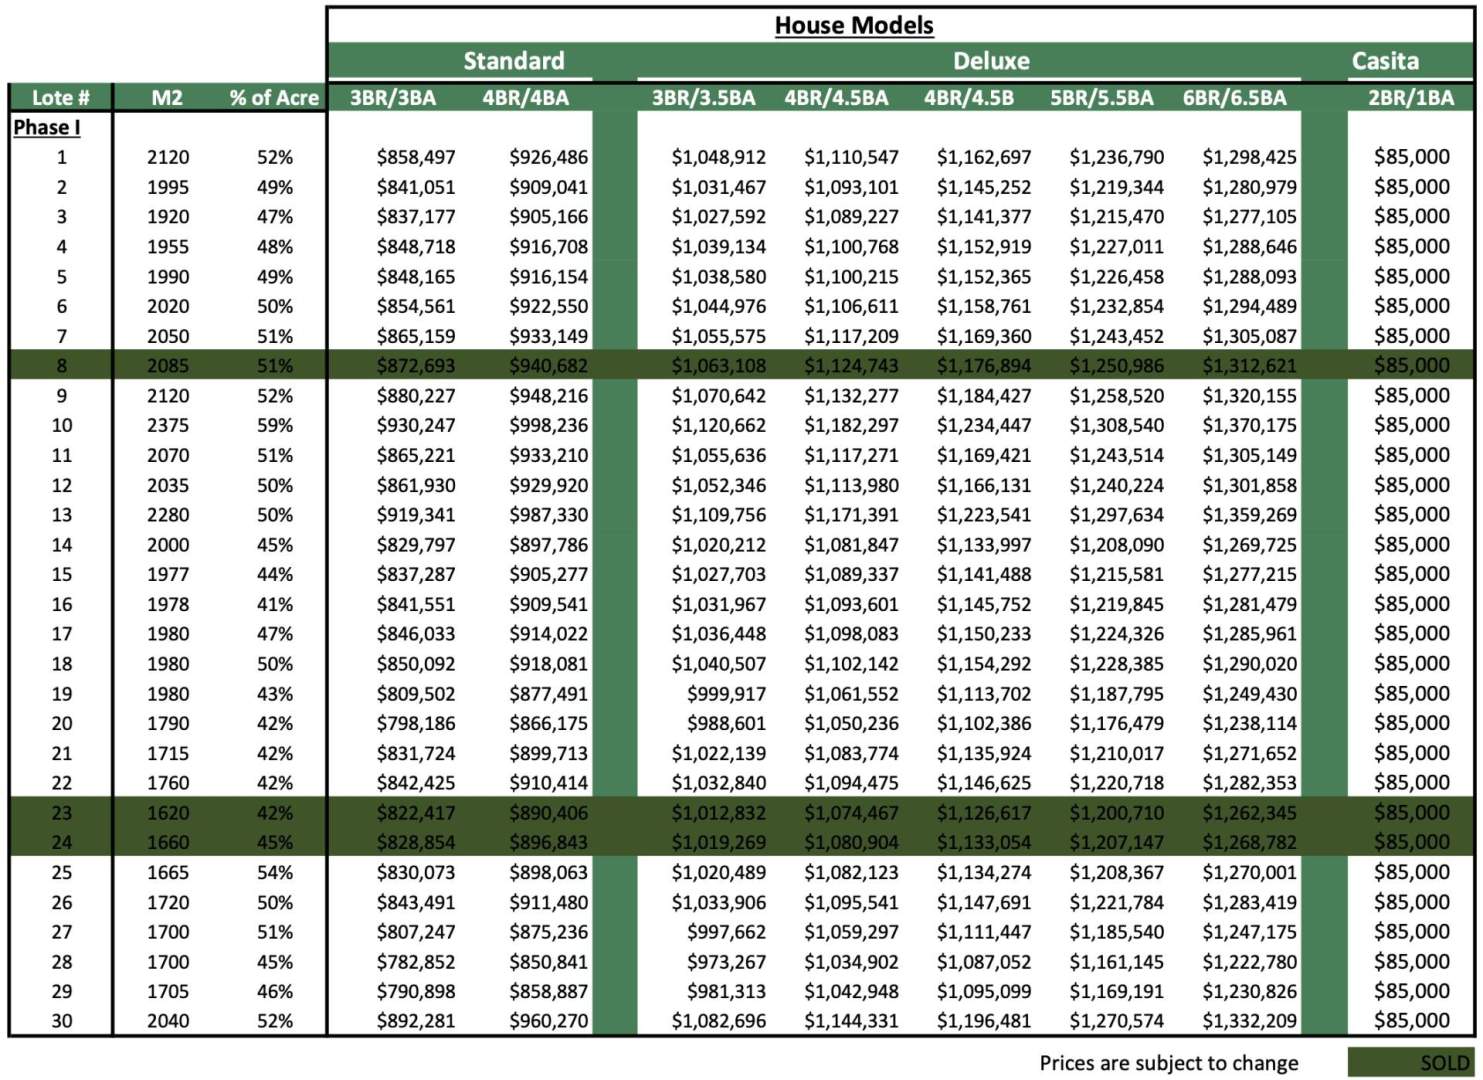Click lot 23 price $1,012,832
Screen dimensions: 1483x1080
(x=718, y=813)
